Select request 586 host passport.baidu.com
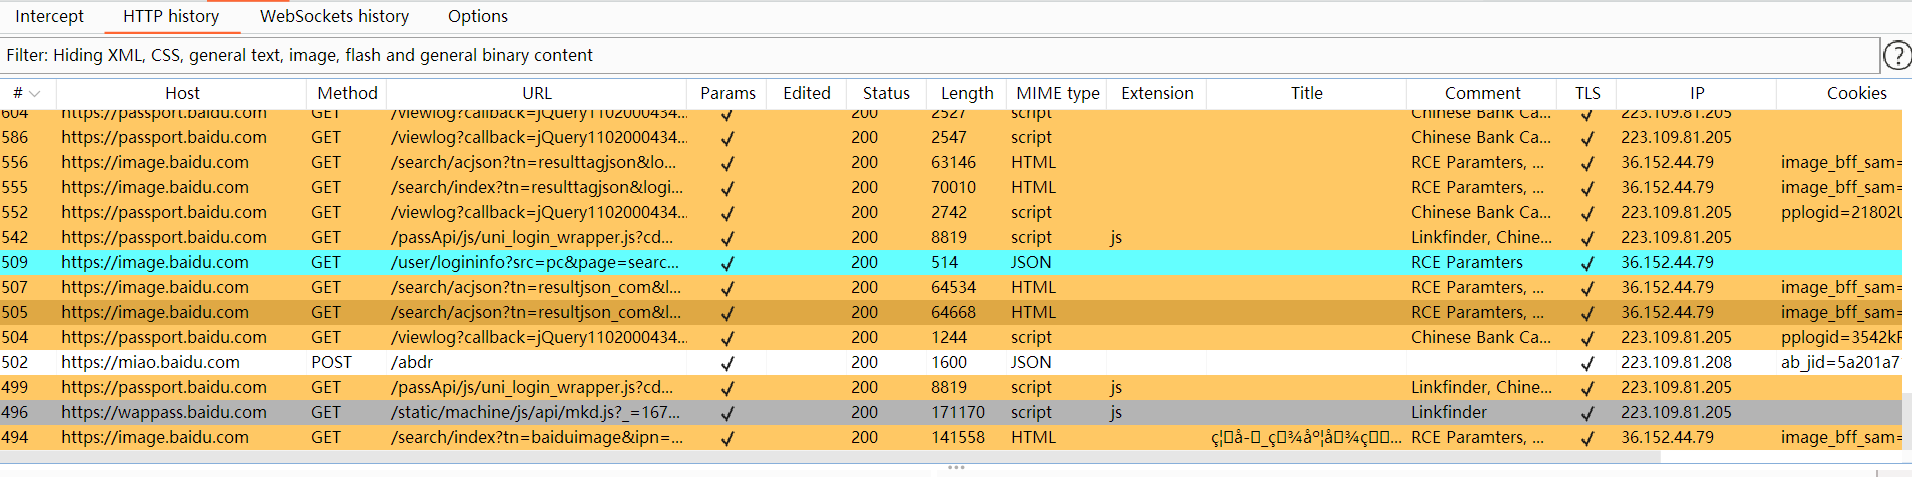The height and width of the screenshot is (477, 1912). click(164, 137)
